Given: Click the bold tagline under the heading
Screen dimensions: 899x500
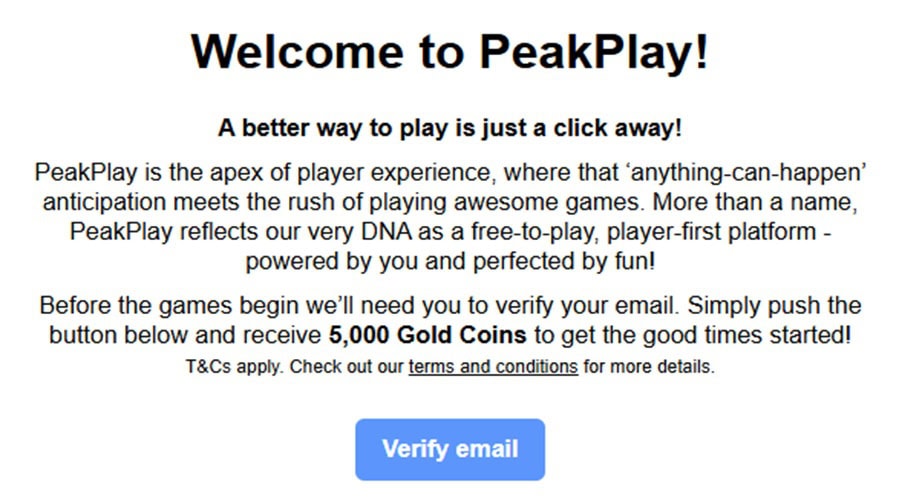Looking at the screenshot, I should pyautogui.click(x=449, y=128).
